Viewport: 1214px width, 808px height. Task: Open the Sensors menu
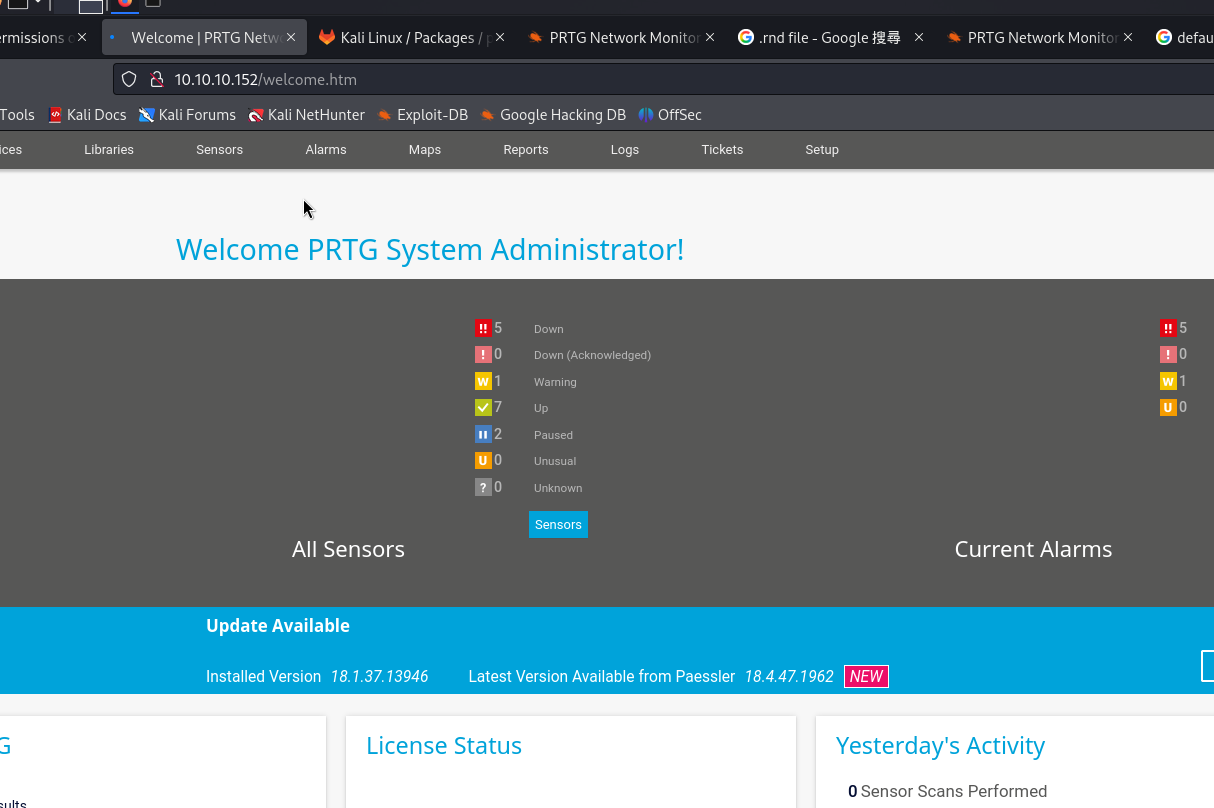(x=219, y=150)
